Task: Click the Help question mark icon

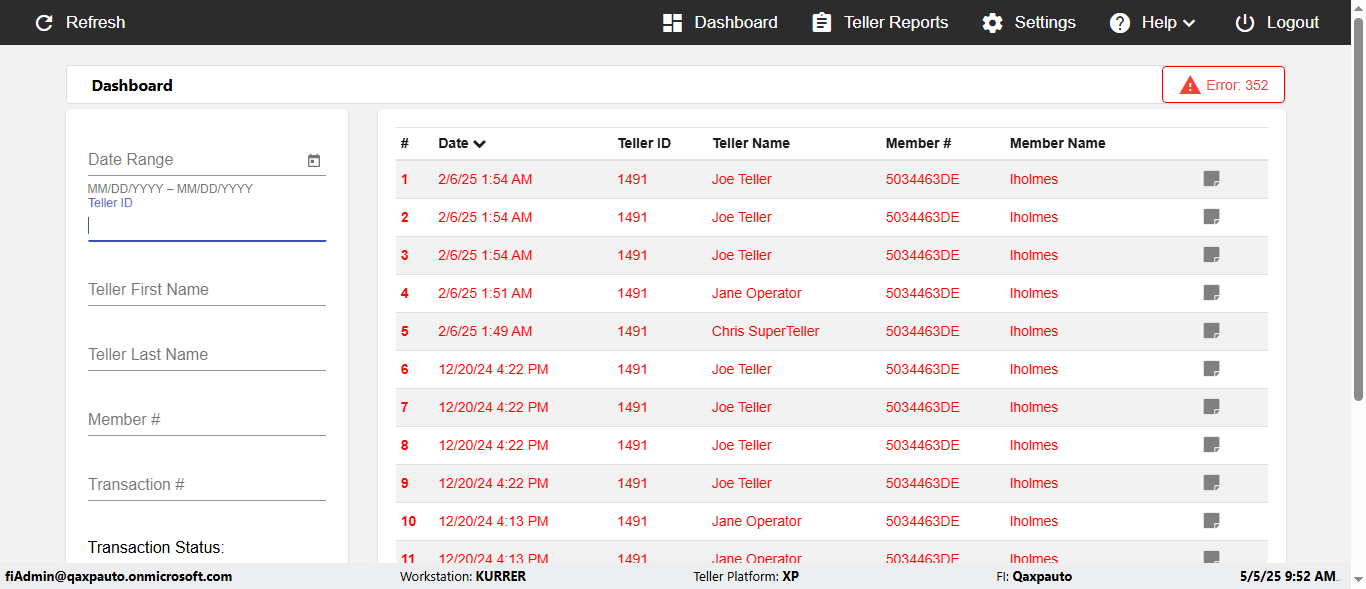Action: coord(1120,23)
